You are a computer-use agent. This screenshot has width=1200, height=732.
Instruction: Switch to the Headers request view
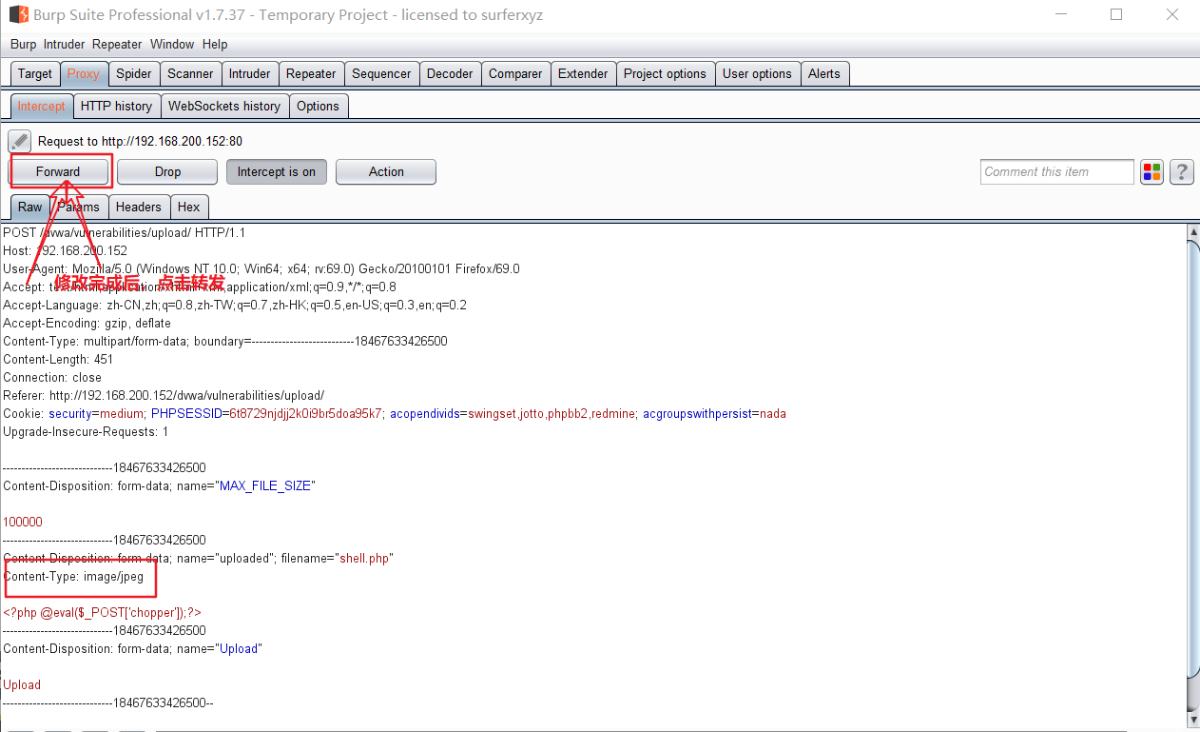coord(138,207)
